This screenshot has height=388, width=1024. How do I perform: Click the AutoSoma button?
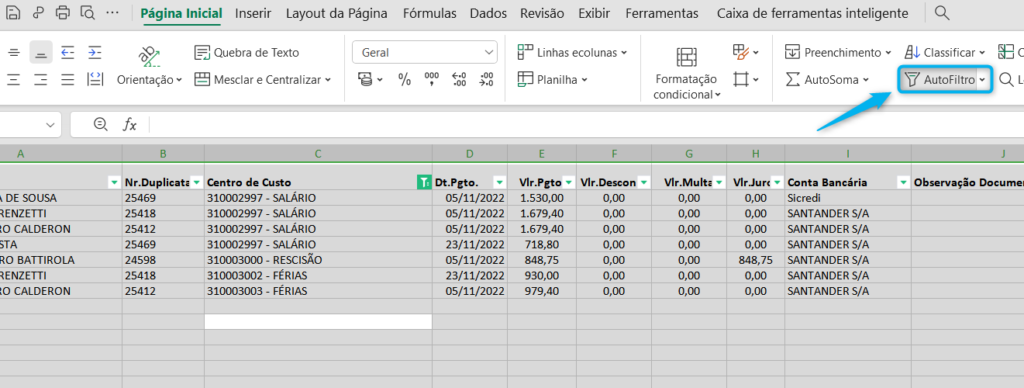[x=827, y=80]
